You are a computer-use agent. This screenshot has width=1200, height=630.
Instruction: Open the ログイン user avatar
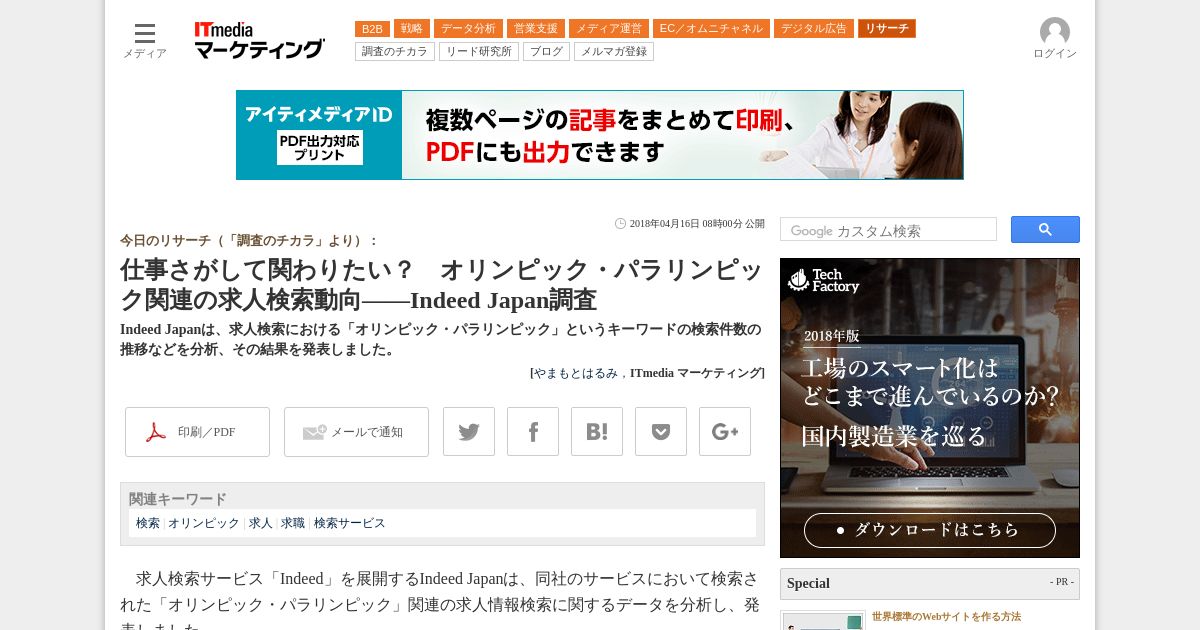coord(1055,39)
